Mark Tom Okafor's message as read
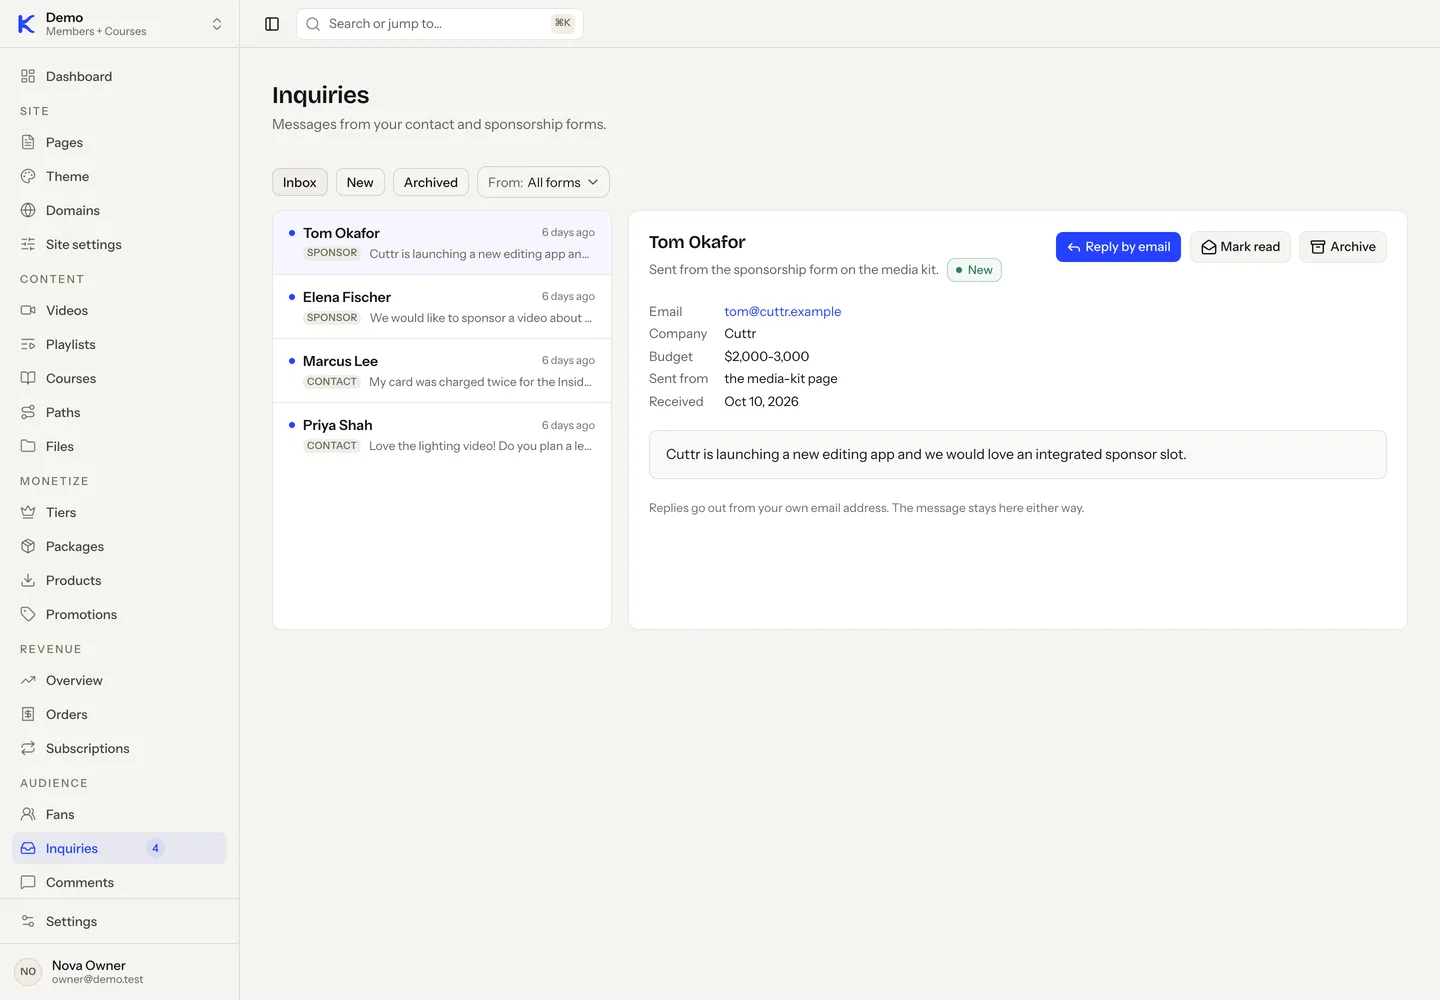 (1240, 247)
